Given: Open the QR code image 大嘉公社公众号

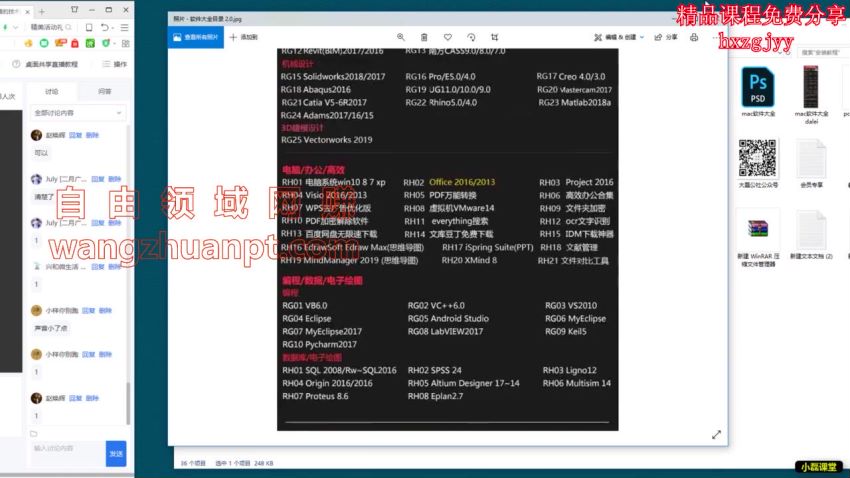Looking at the screenshot, I should 758,163.
